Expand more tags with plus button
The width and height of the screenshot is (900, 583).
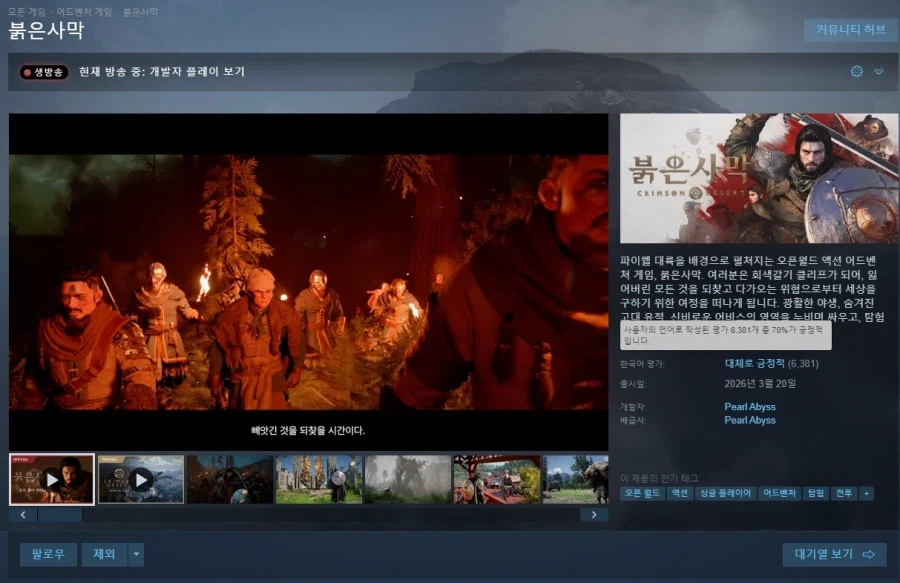click(x=866, y=493)
